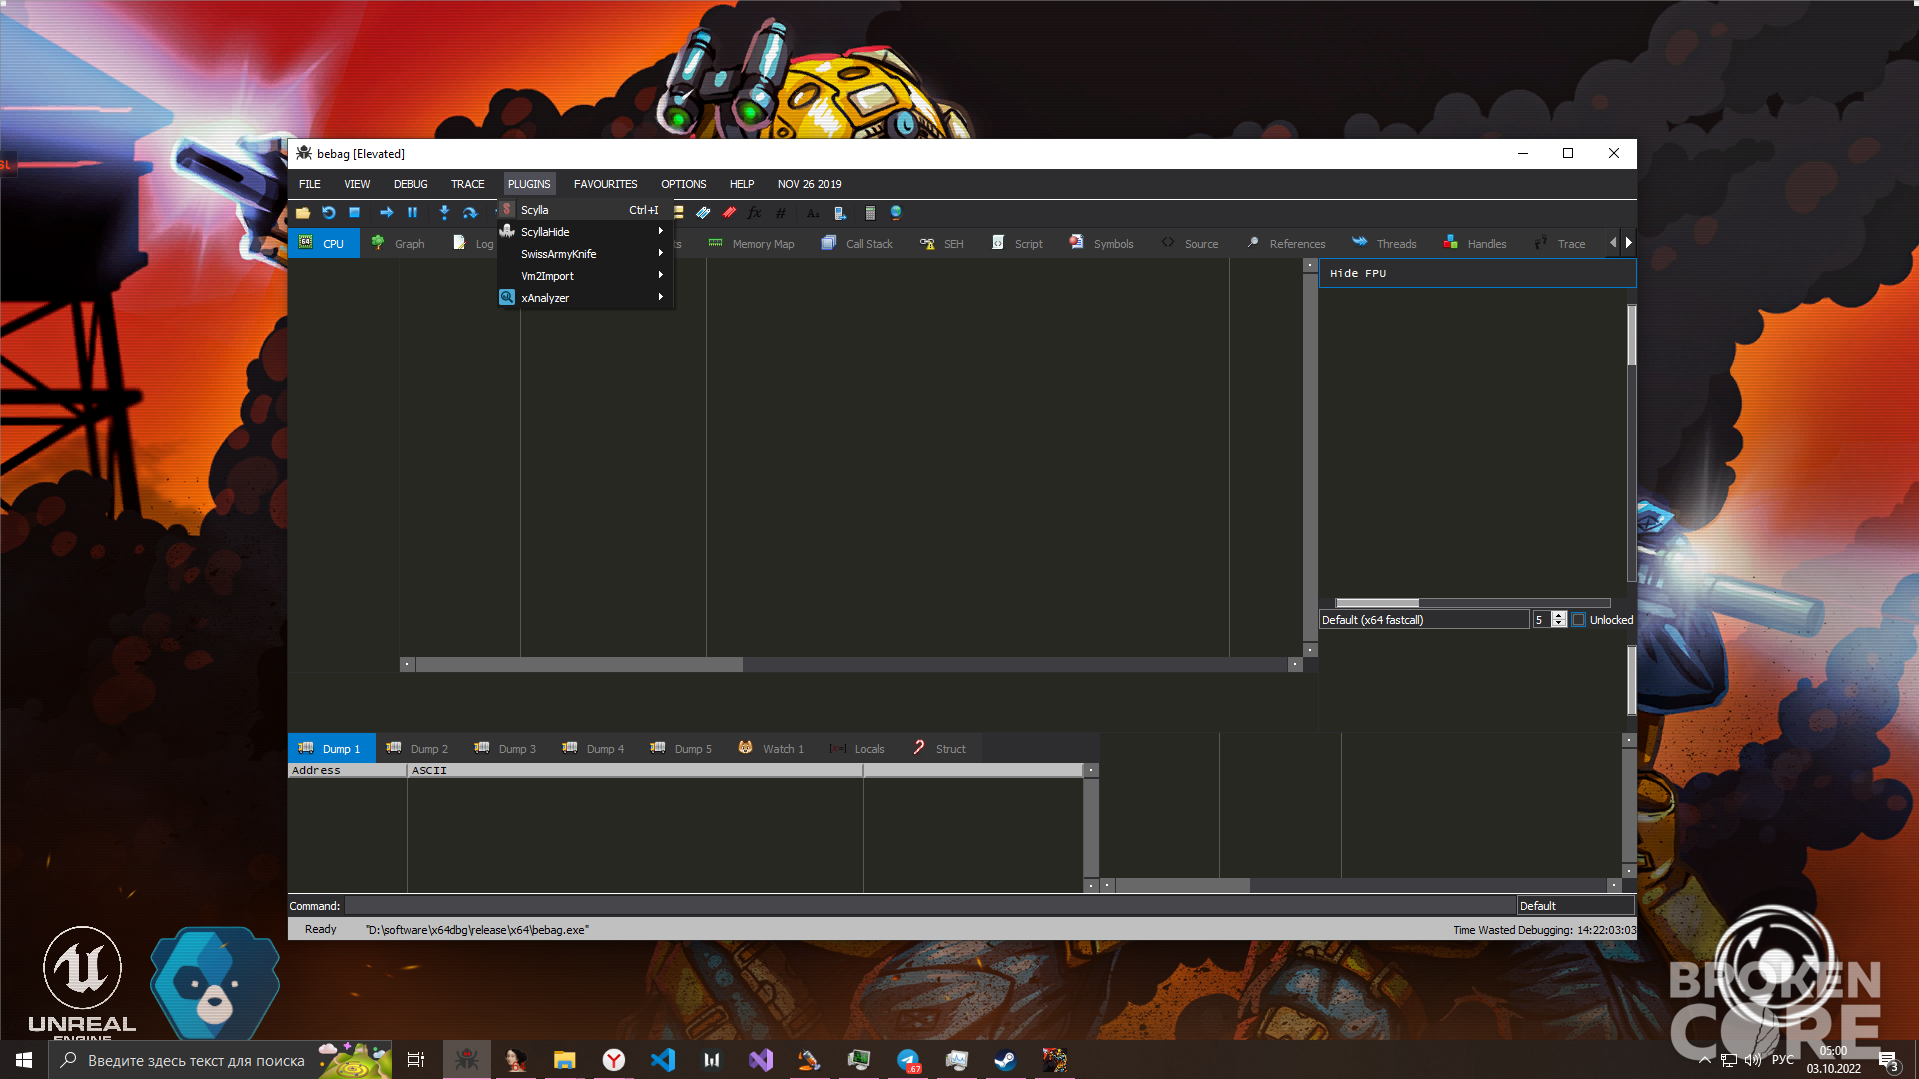
Task: Open the fx functions icon
Action: [x=754, y=212]
